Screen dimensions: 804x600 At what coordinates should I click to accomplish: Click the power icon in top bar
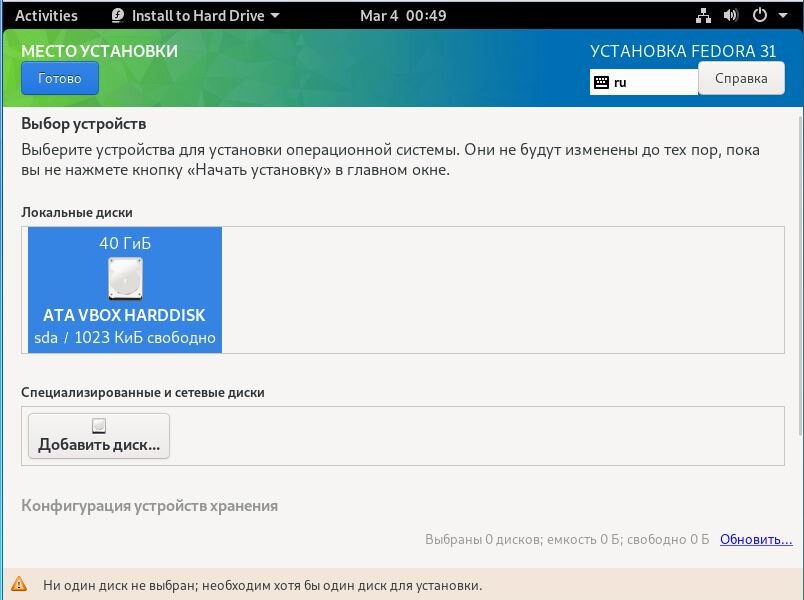(759, 15)
